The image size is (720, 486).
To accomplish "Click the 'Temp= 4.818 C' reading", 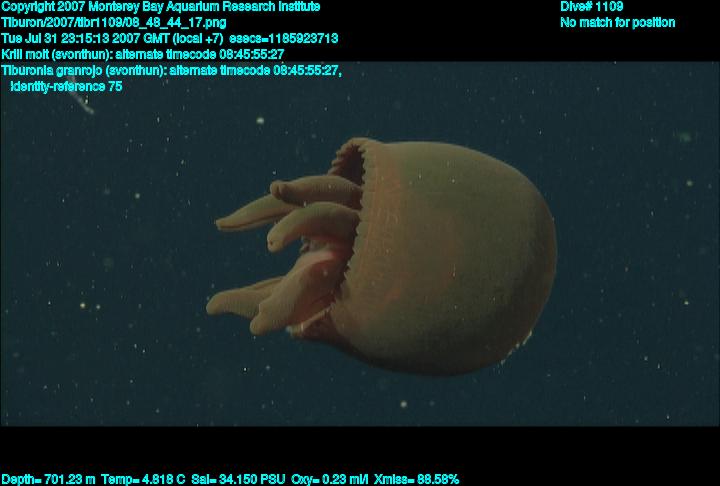I will tap(143, 480).
